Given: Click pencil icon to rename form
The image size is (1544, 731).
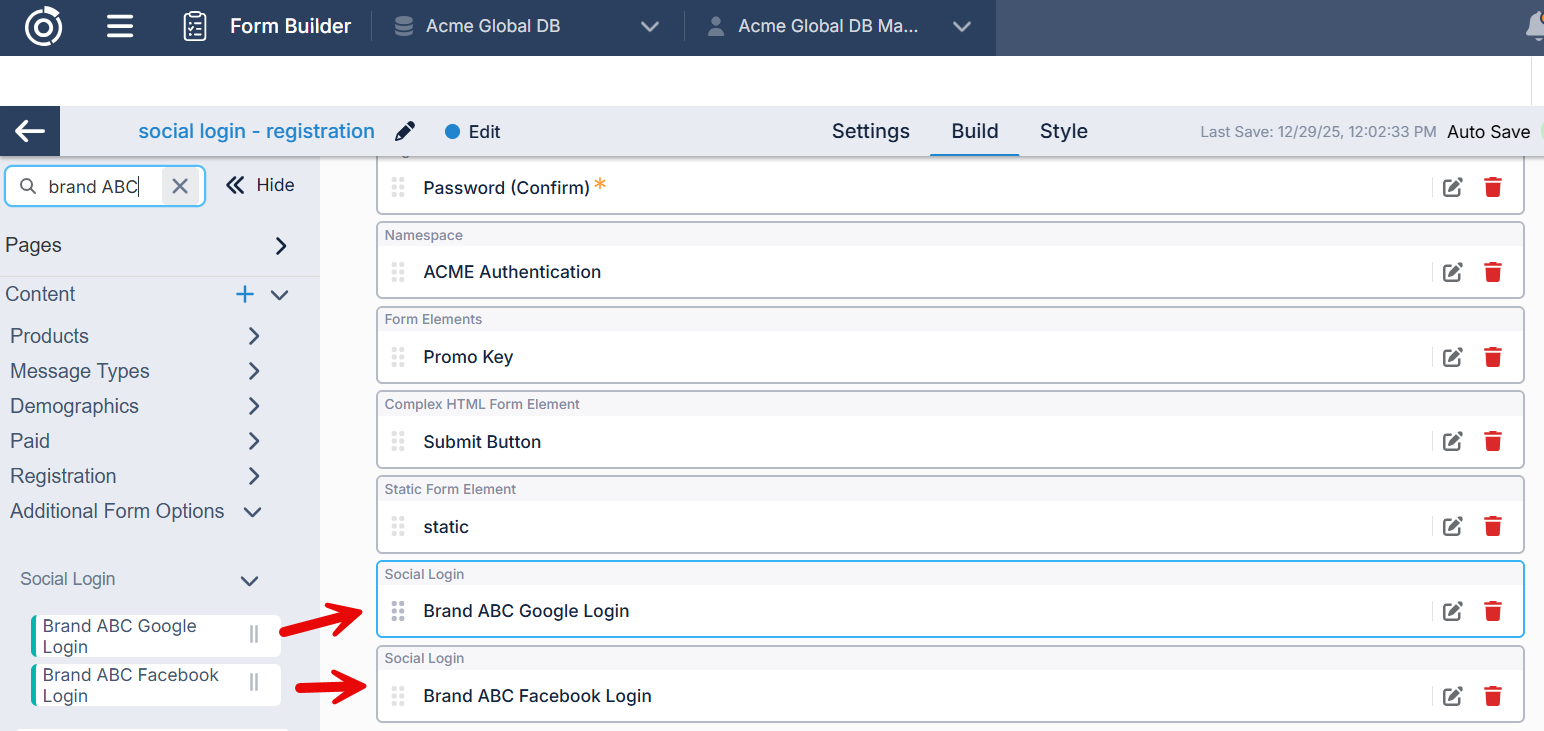Looking at the screenshot, I should (x=405, y=132).
